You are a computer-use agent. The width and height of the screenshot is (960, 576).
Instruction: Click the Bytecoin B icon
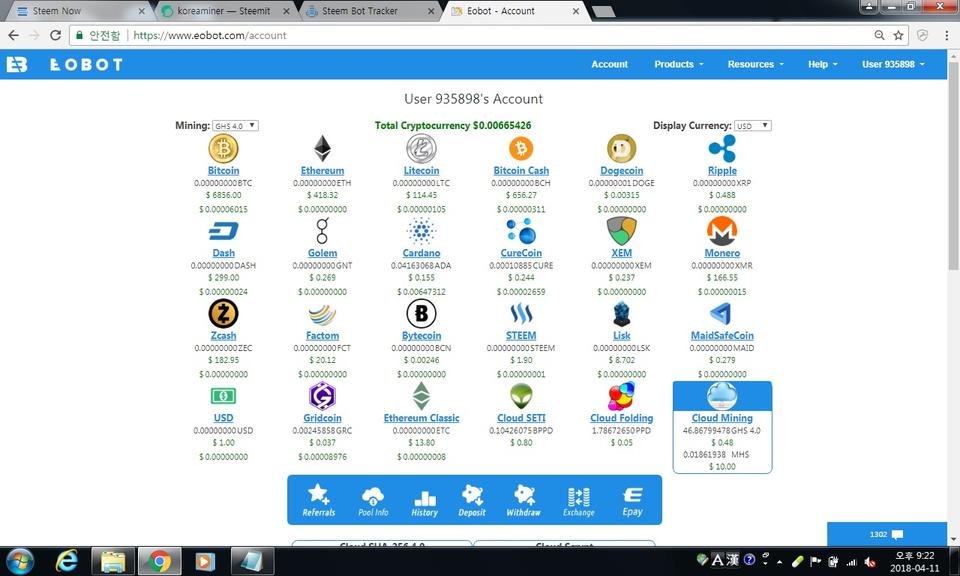[421, 314]
